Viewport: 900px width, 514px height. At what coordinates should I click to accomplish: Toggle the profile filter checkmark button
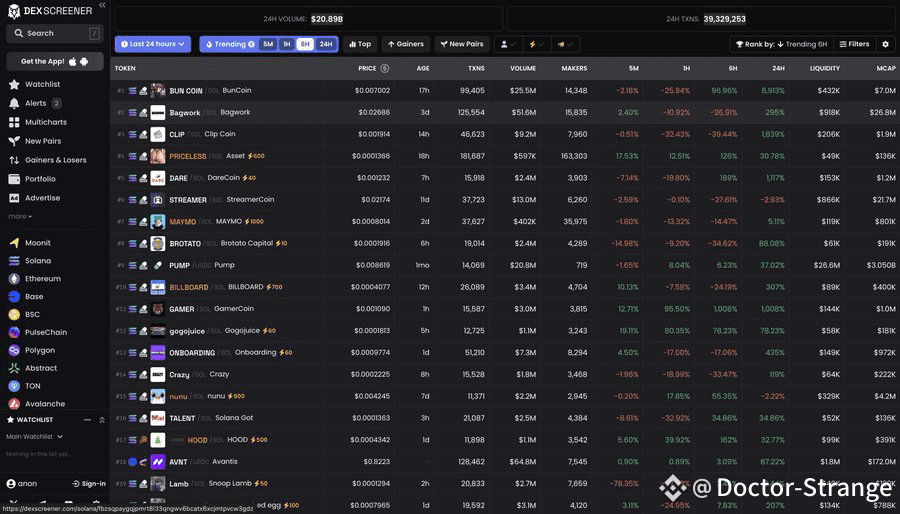508,44
